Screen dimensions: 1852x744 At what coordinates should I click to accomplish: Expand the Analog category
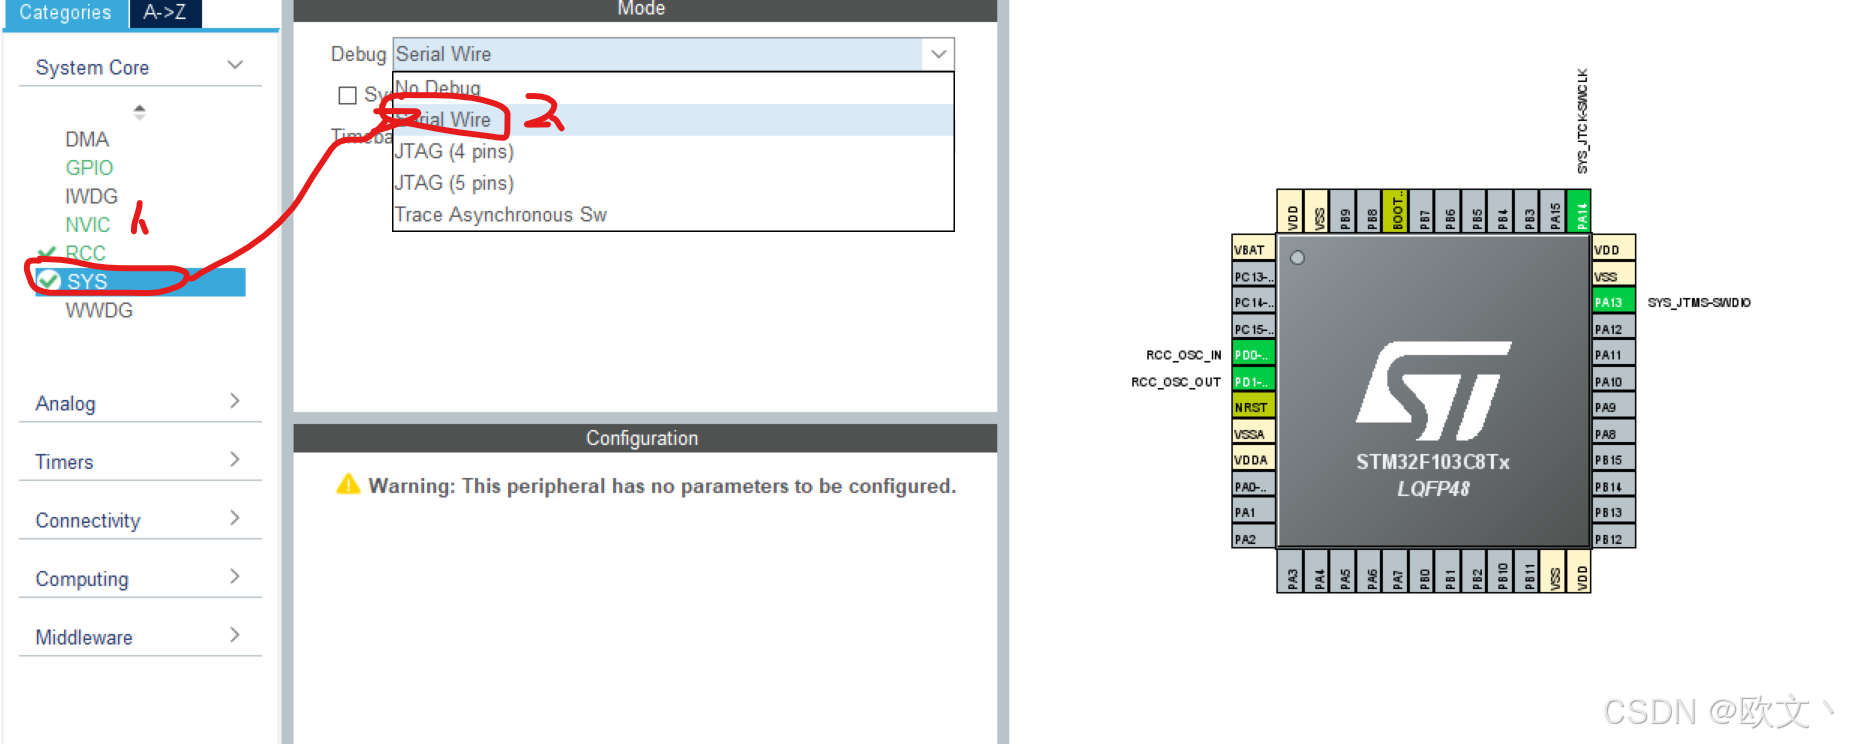pyautogui.click(x=235, y=402)
